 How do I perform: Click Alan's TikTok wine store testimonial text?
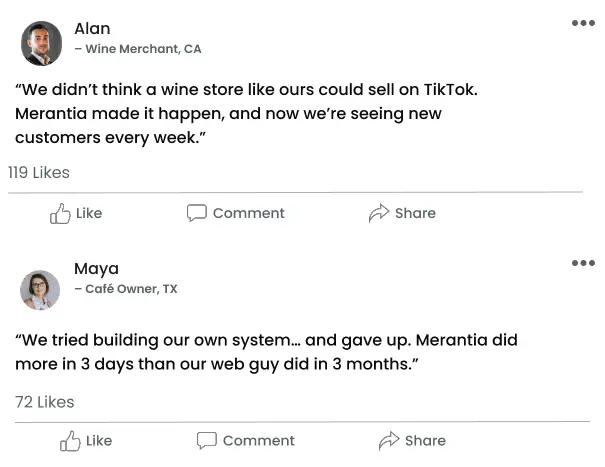(x=246, y=113)
